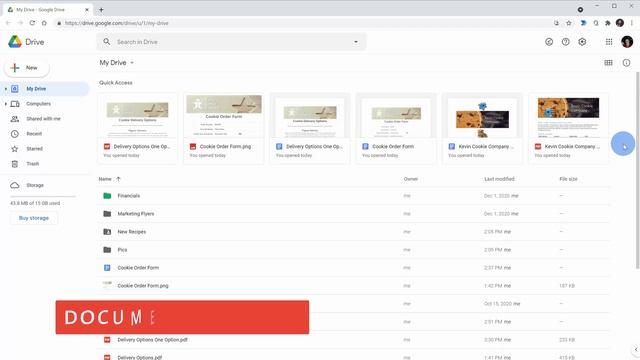Screen dimensions: 640x360
Task: Close the My Drive browser tab
Action: 87,9
